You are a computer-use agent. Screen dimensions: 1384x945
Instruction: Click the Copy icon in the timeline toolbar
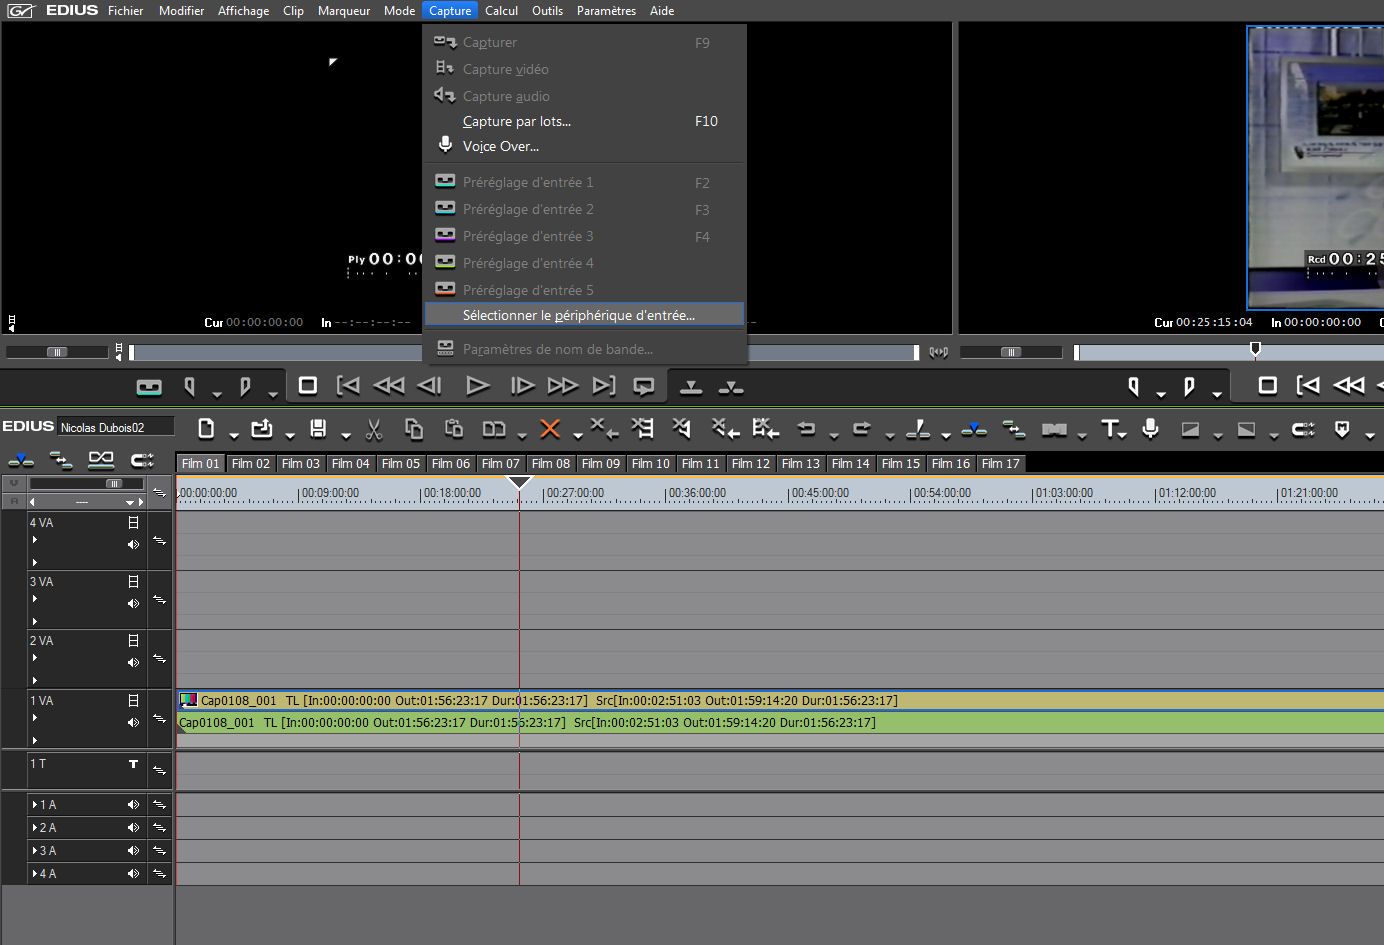413,429
